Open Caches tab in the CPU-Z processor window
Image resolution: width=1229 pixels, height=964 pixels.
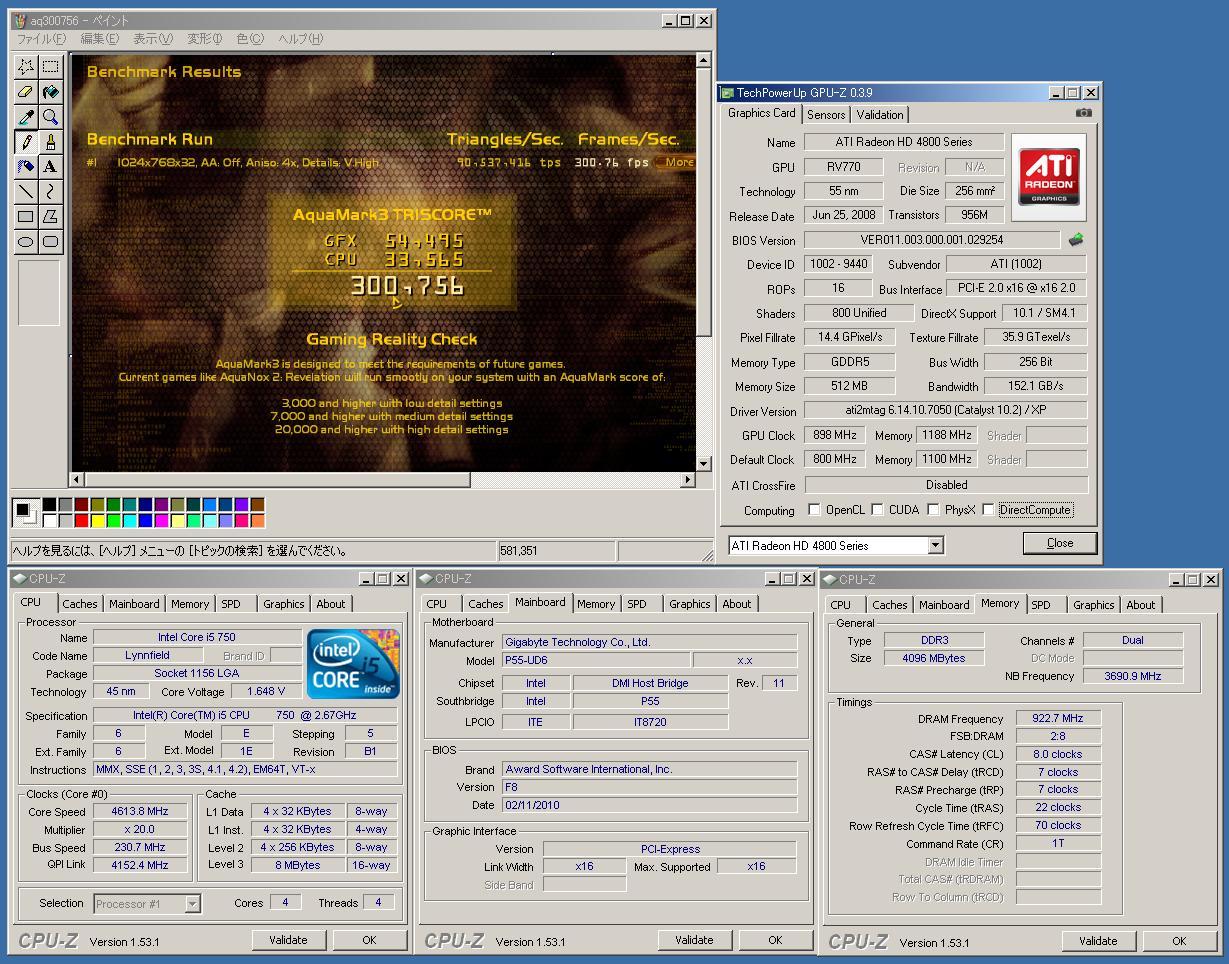pos(80,604)
